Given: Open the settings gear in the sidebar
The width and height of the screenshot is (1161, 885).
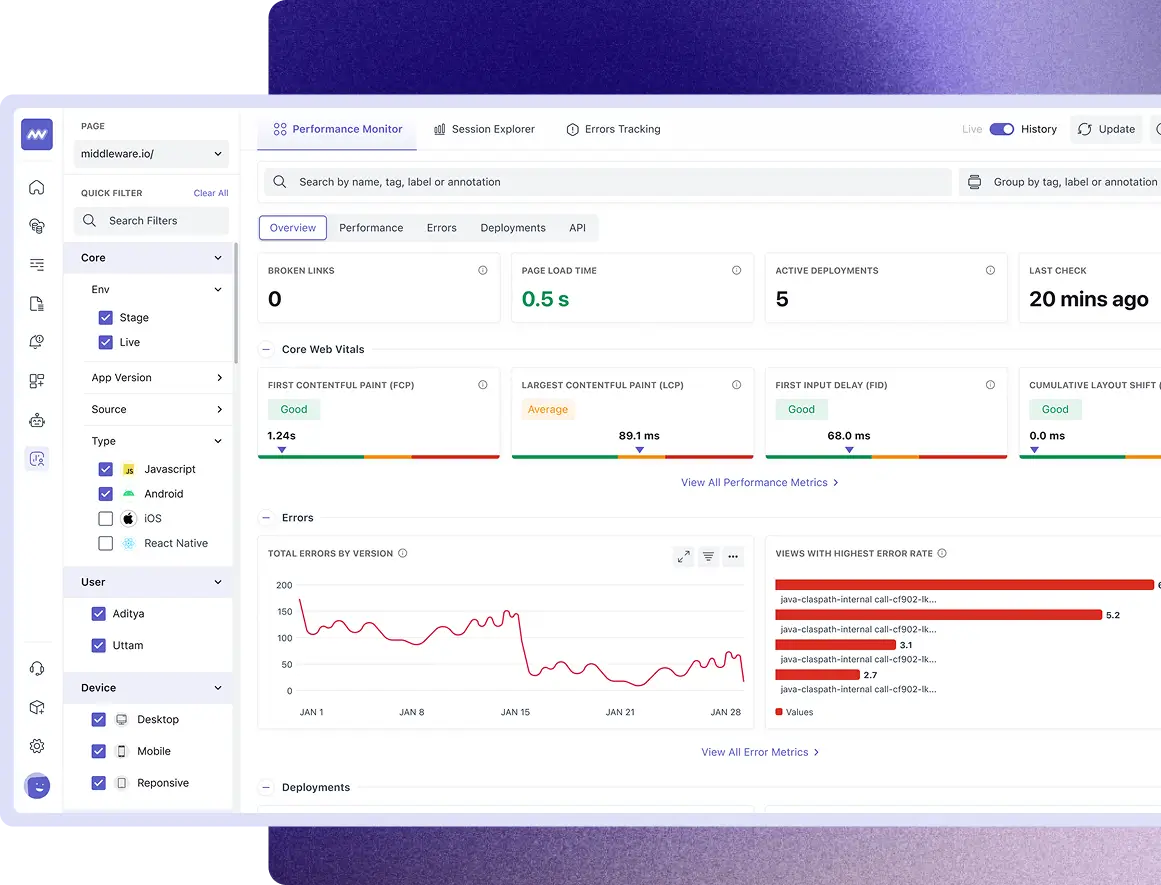Looking at the screenshot, I should click(37, 746).
